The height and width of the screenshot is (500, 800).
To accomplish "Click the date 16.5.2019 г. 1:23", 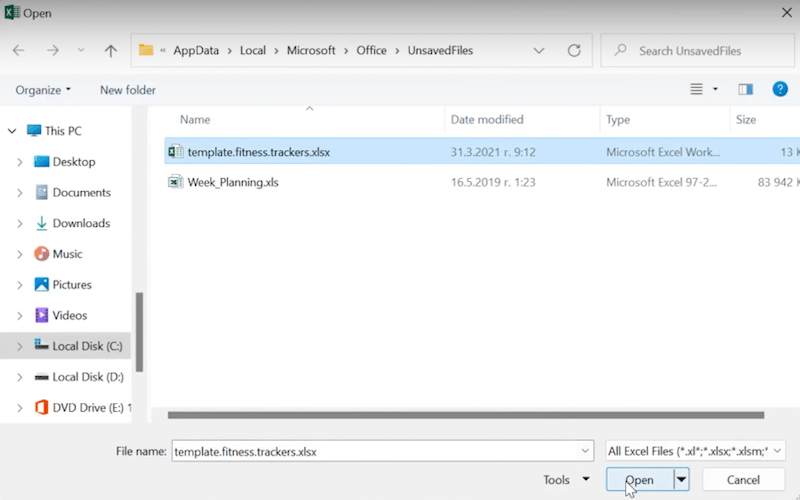I will [493, 182].
